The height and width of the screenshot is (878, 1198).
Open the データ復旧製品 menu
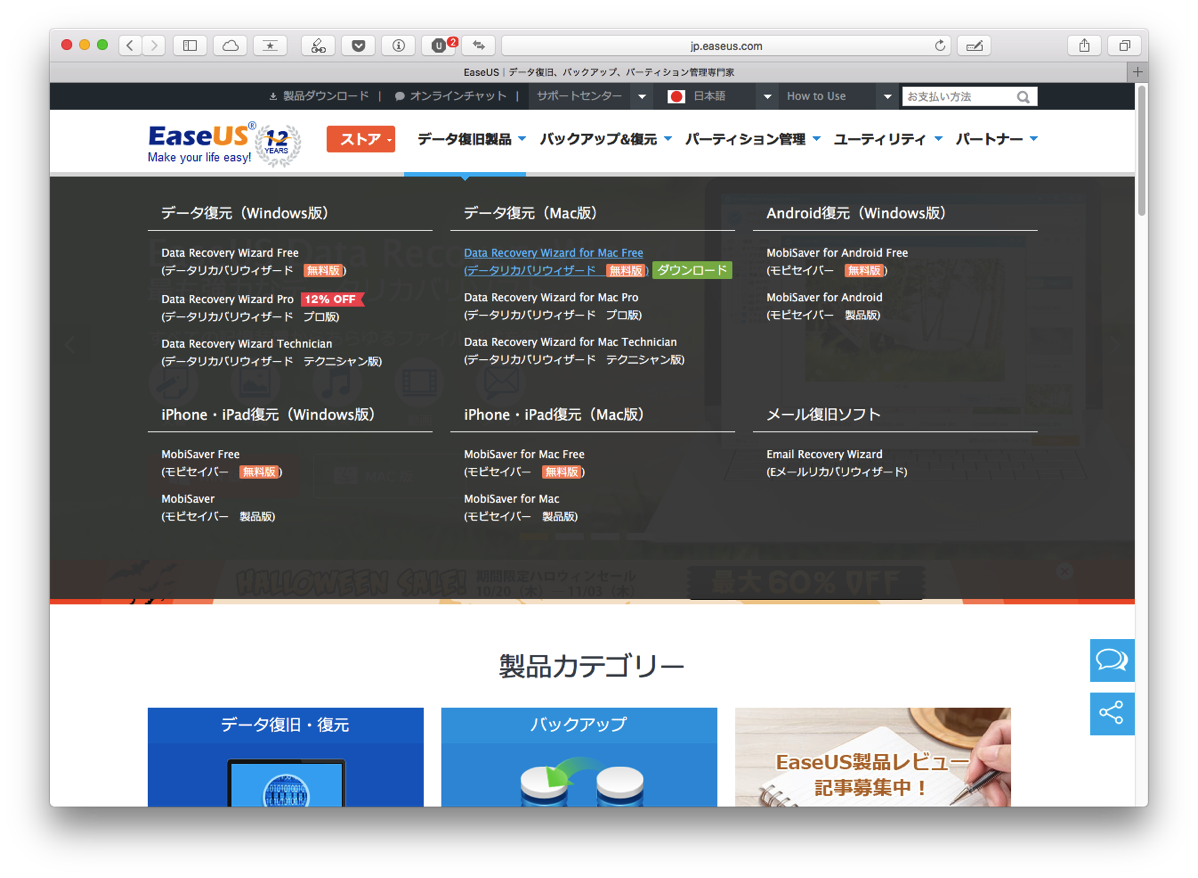[471, 139]
